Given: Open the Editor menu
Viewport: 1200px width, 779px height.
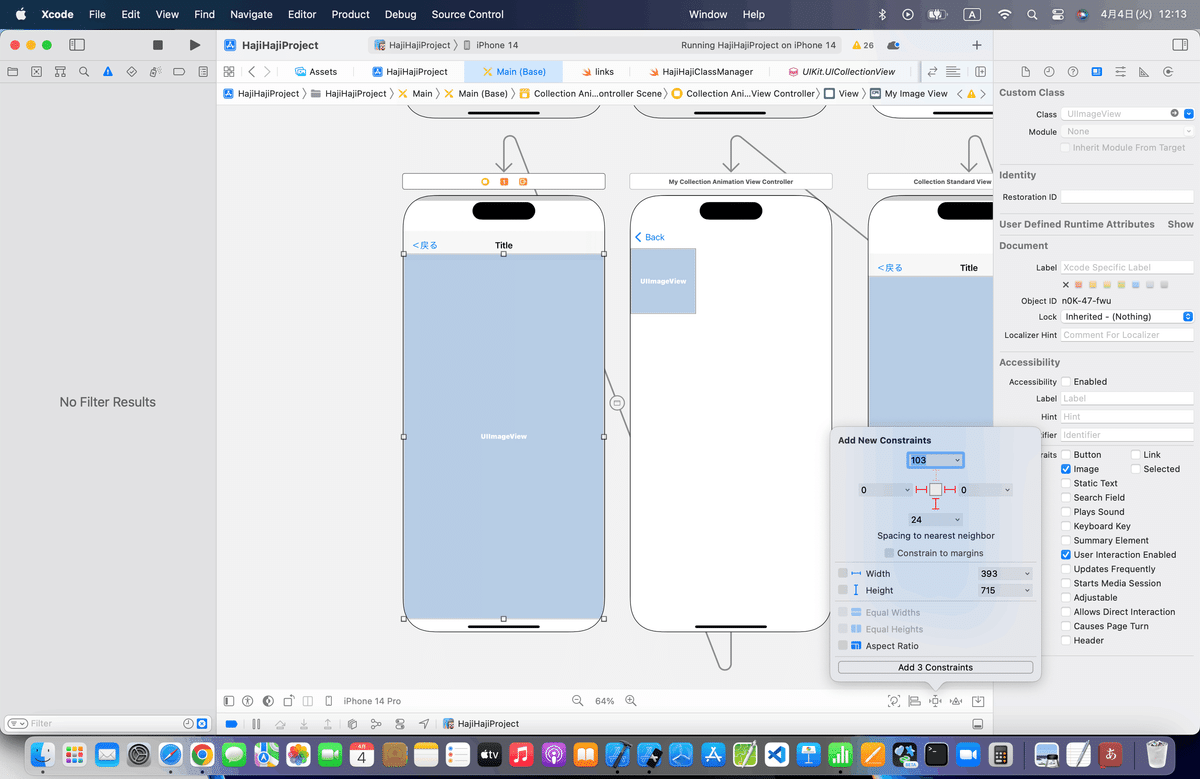Looking at the screenshot, I should (302, 15).
